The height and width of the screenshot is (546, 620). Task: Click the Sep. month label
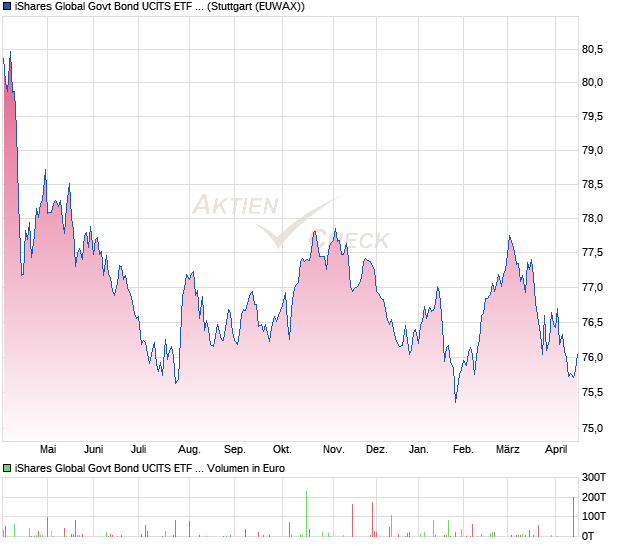click(234, 450)
